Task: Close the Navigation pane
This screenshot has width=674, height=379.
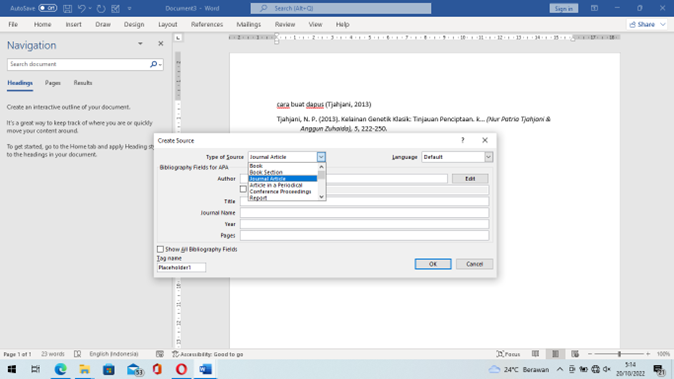Action: tap(161, 44)
